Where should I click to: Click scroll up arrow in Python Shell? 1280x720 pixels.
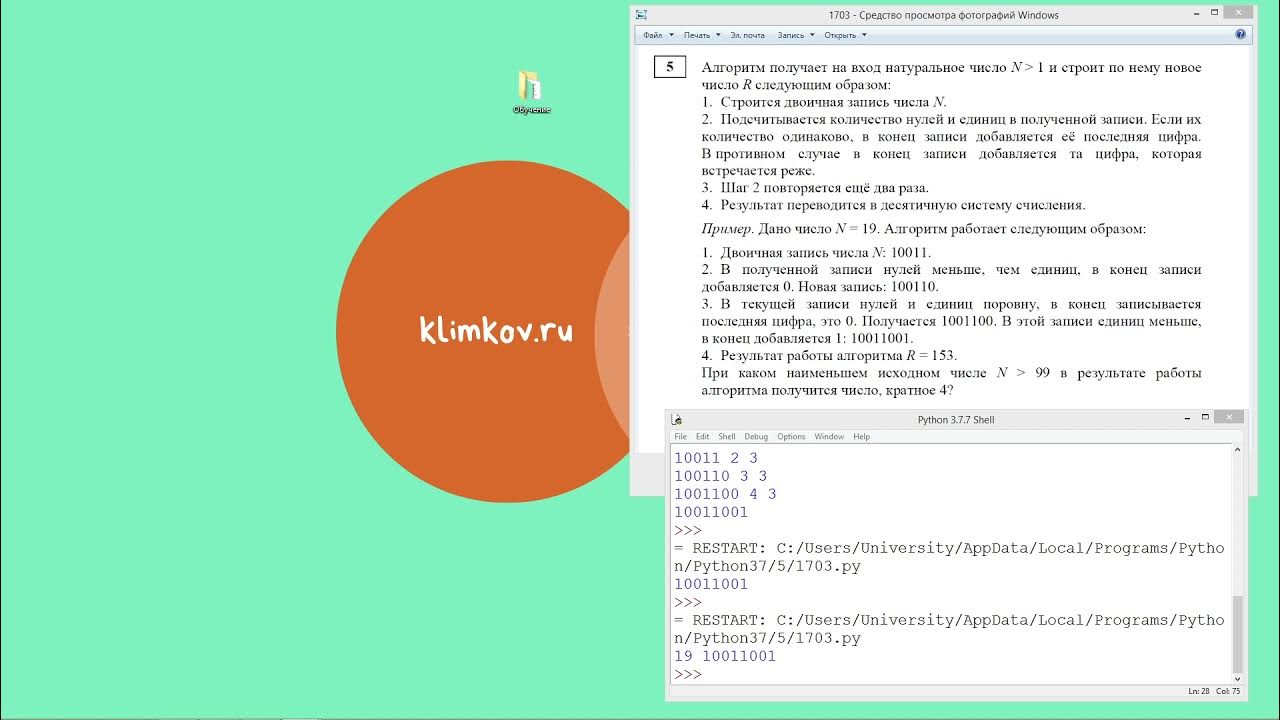coord(1237,451)
